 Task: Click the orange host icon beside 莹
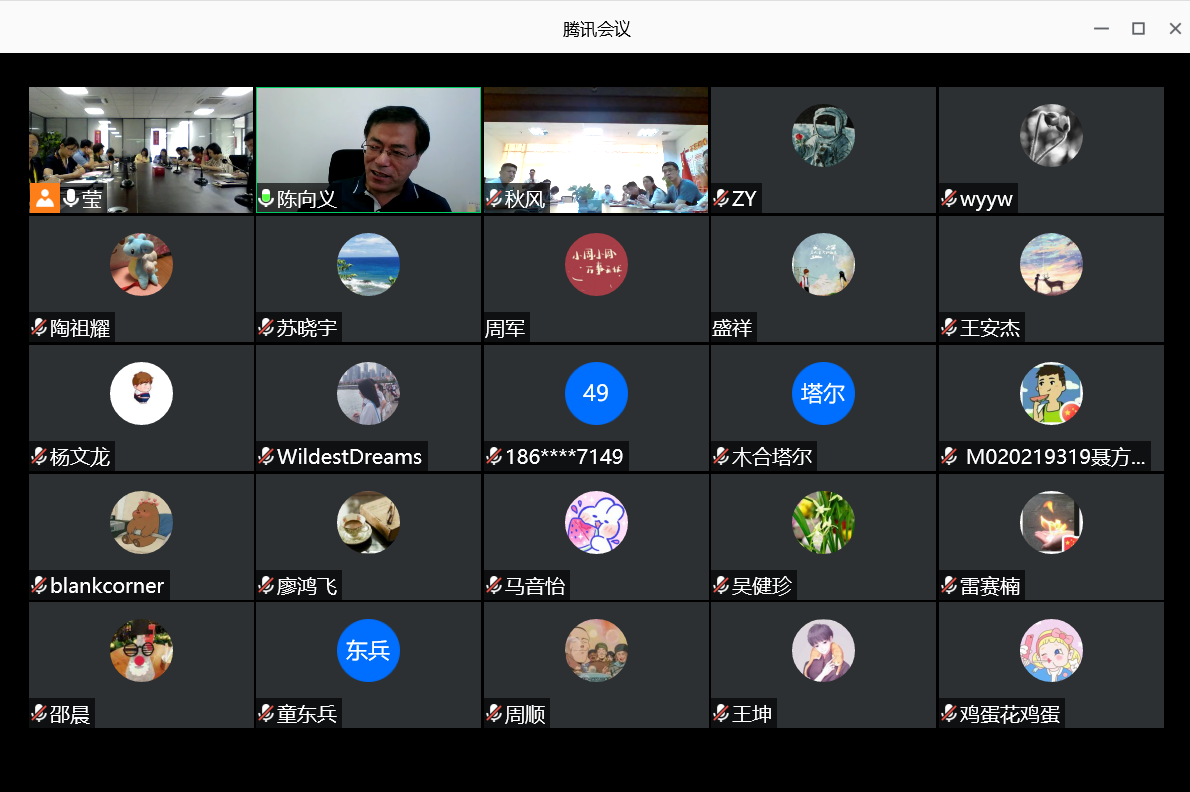45,198
